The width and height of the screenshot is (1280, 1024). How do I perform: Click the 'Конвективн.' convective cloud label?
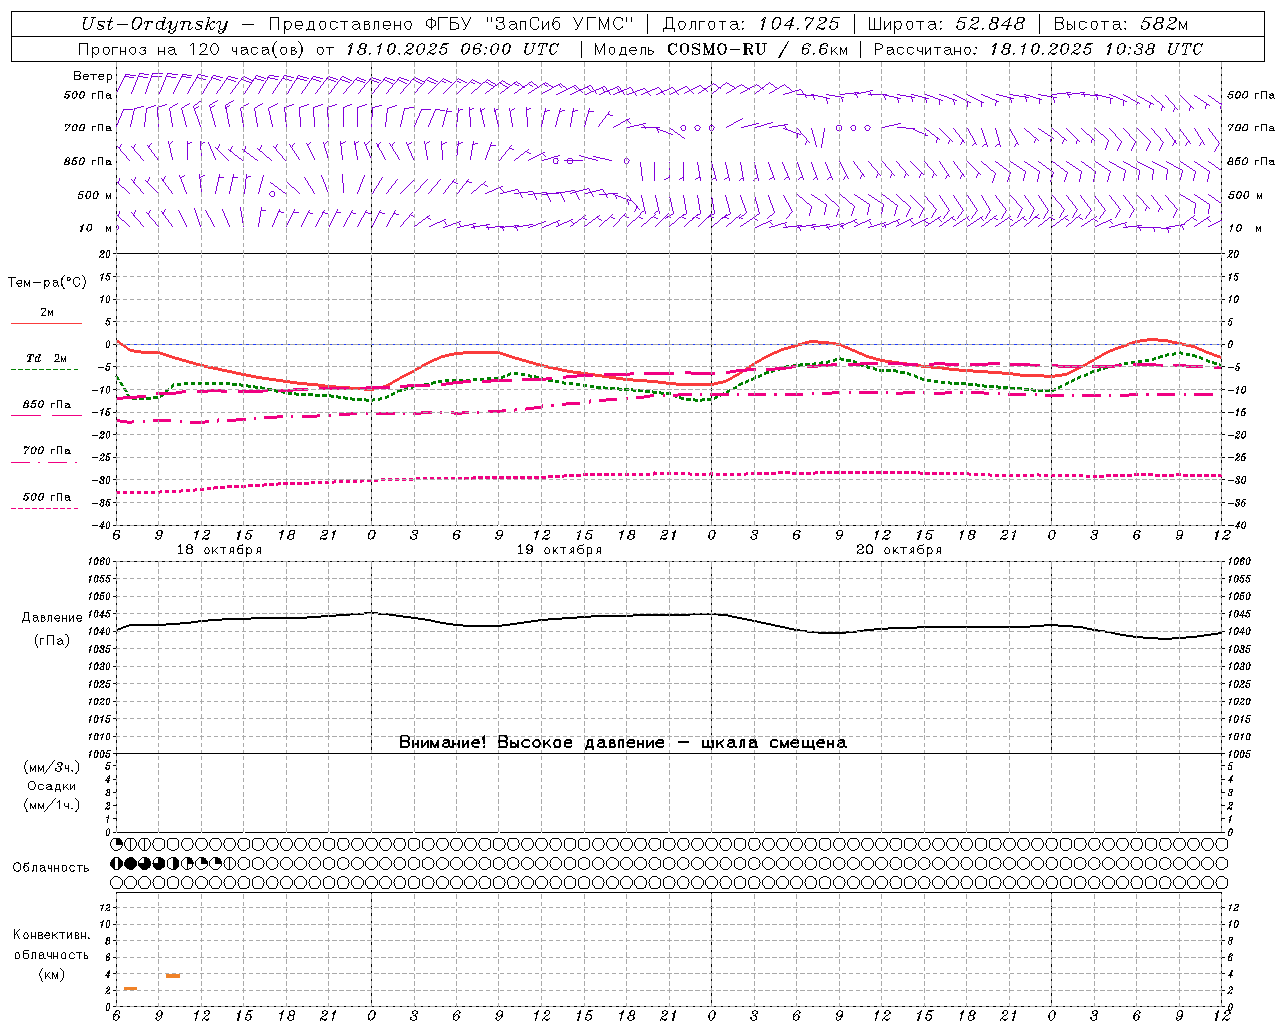point(52,935)
